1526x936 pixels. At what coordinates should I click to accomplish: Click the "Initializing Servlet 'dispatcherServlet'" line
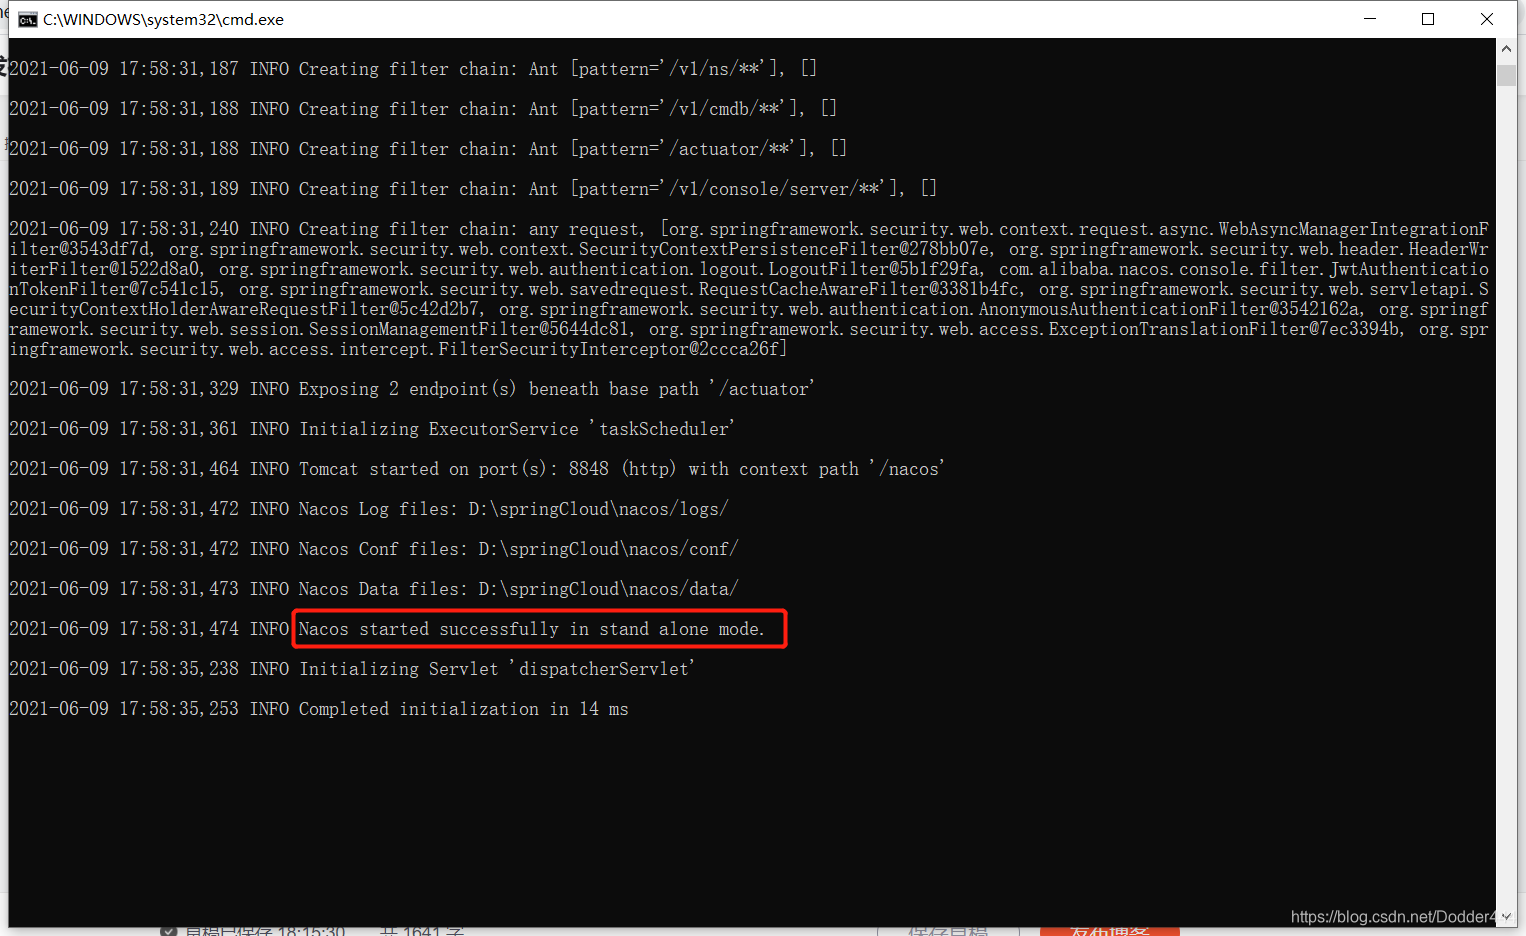click(x=352, y=669)
